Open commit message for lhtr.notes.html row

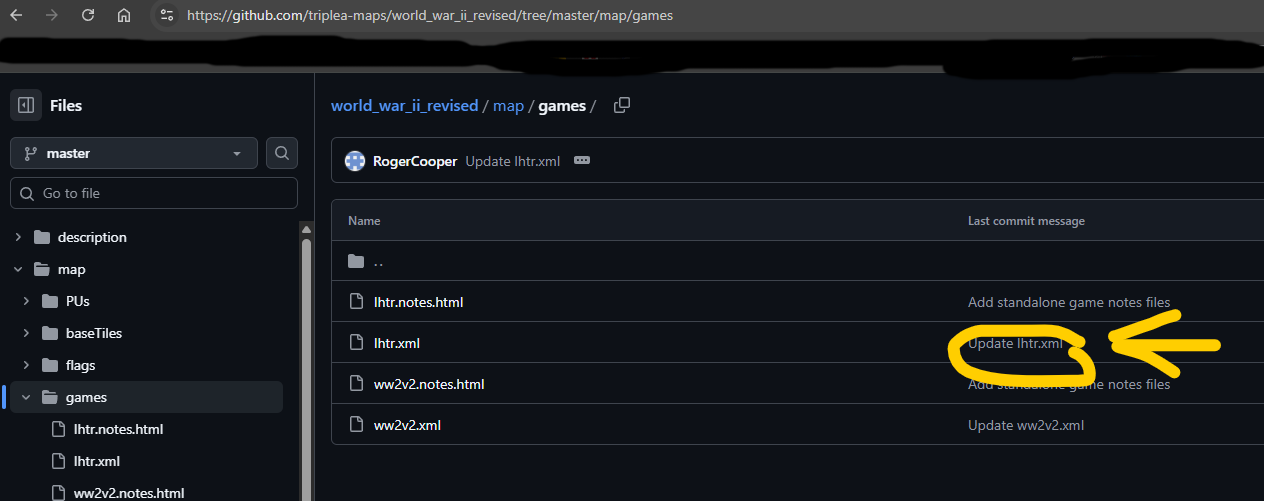(1069, 302)
